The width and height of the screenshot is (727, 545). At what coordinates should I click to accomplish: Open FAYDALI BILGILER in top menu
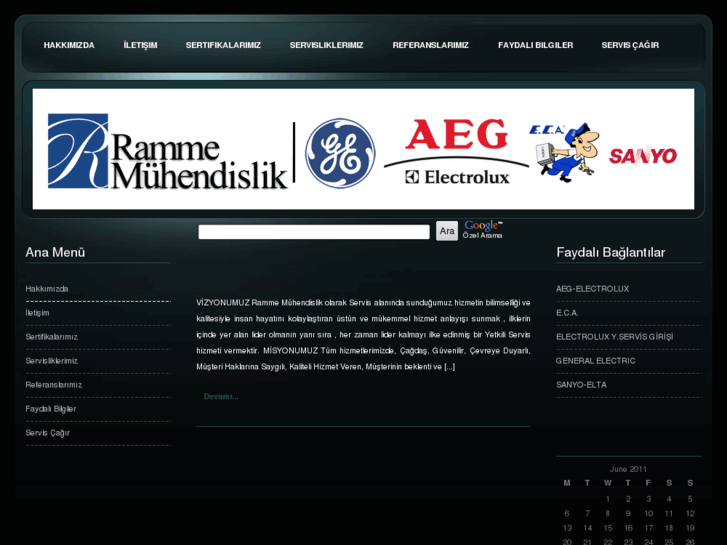coord(536,45)
